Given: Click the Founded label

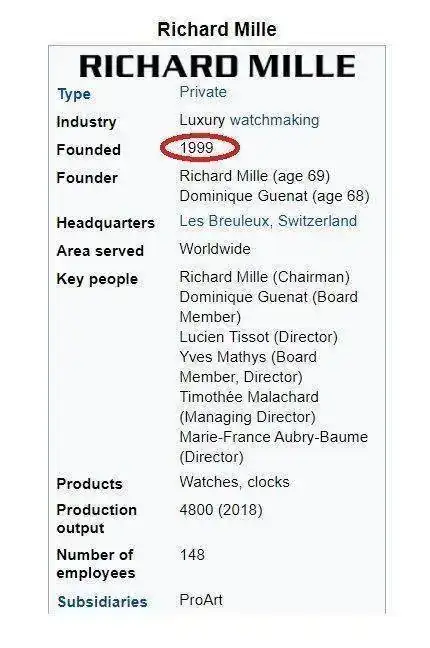Looking at the screenshot, I should click(x=88, y=150).
